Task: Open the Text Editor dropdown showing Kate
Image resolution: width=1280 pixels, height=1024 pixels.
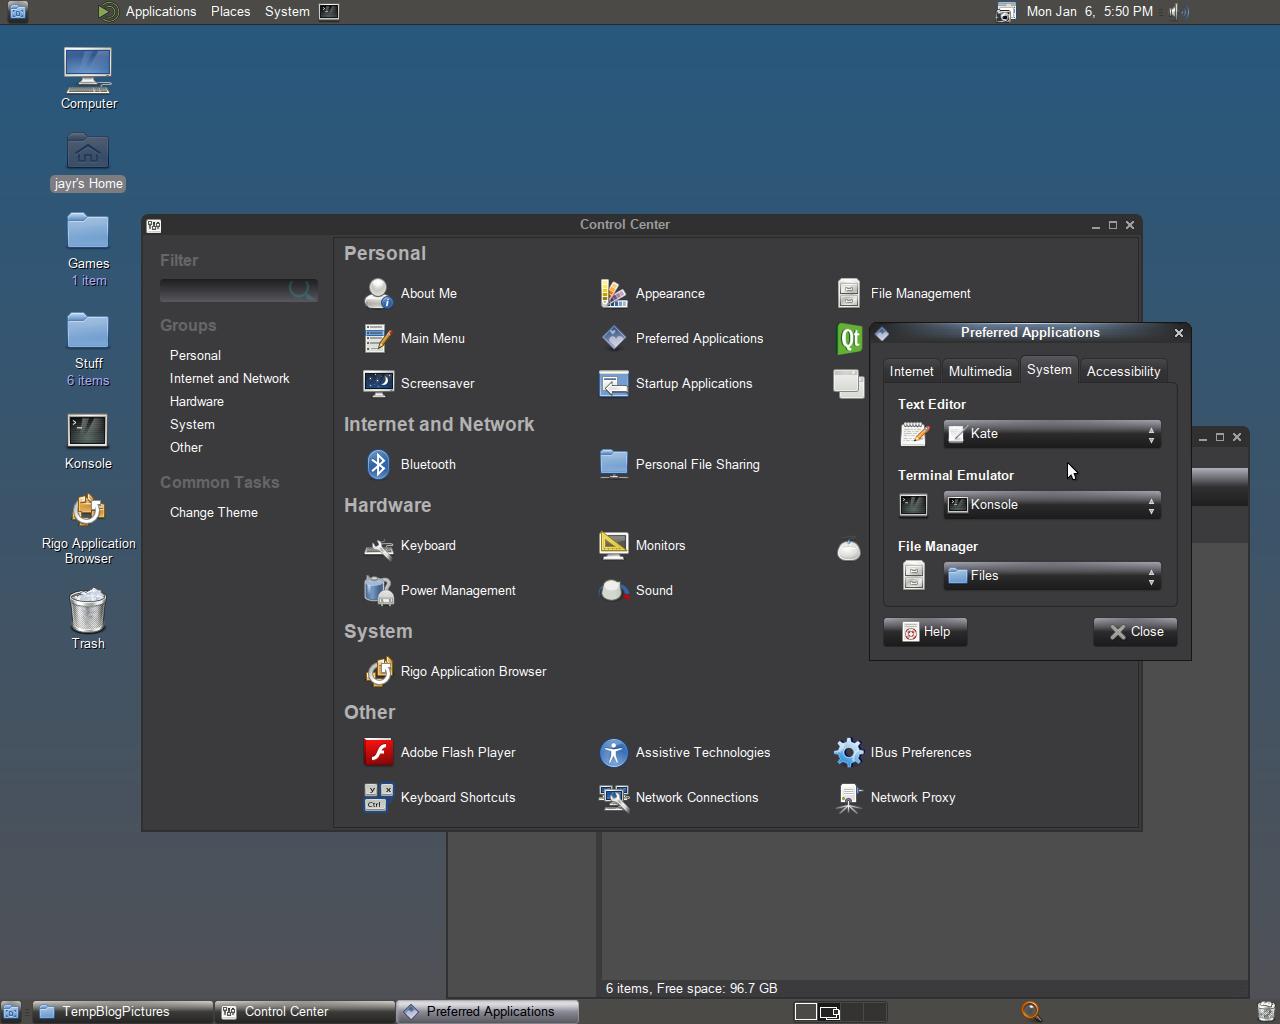Action: click(x=1052, y=434)
